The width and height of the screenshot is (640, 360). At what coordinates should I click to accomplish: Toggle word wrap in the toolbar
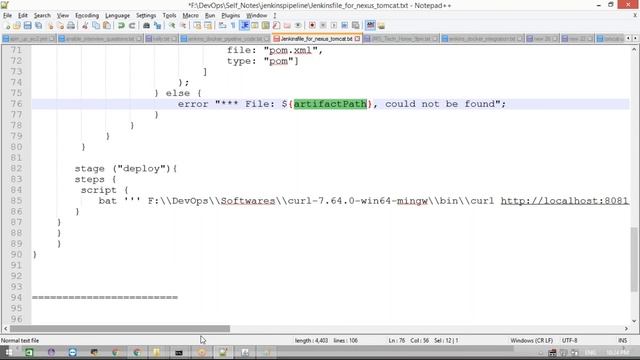pos(222,26)
